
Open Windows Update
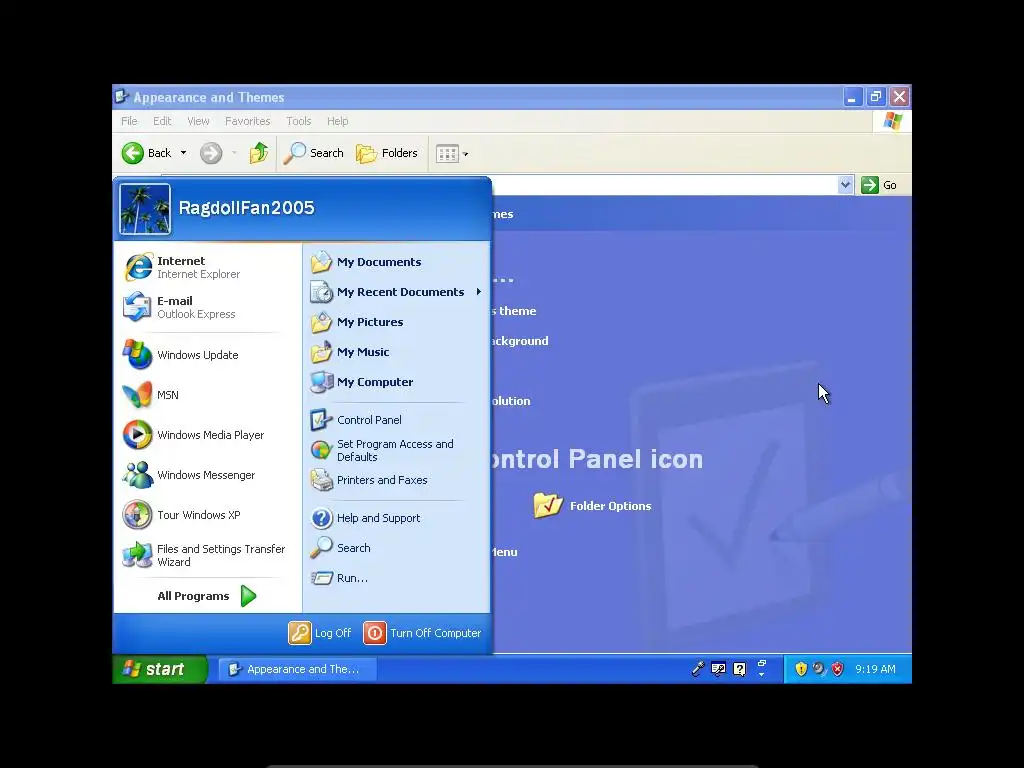click(x=207, y=355)
